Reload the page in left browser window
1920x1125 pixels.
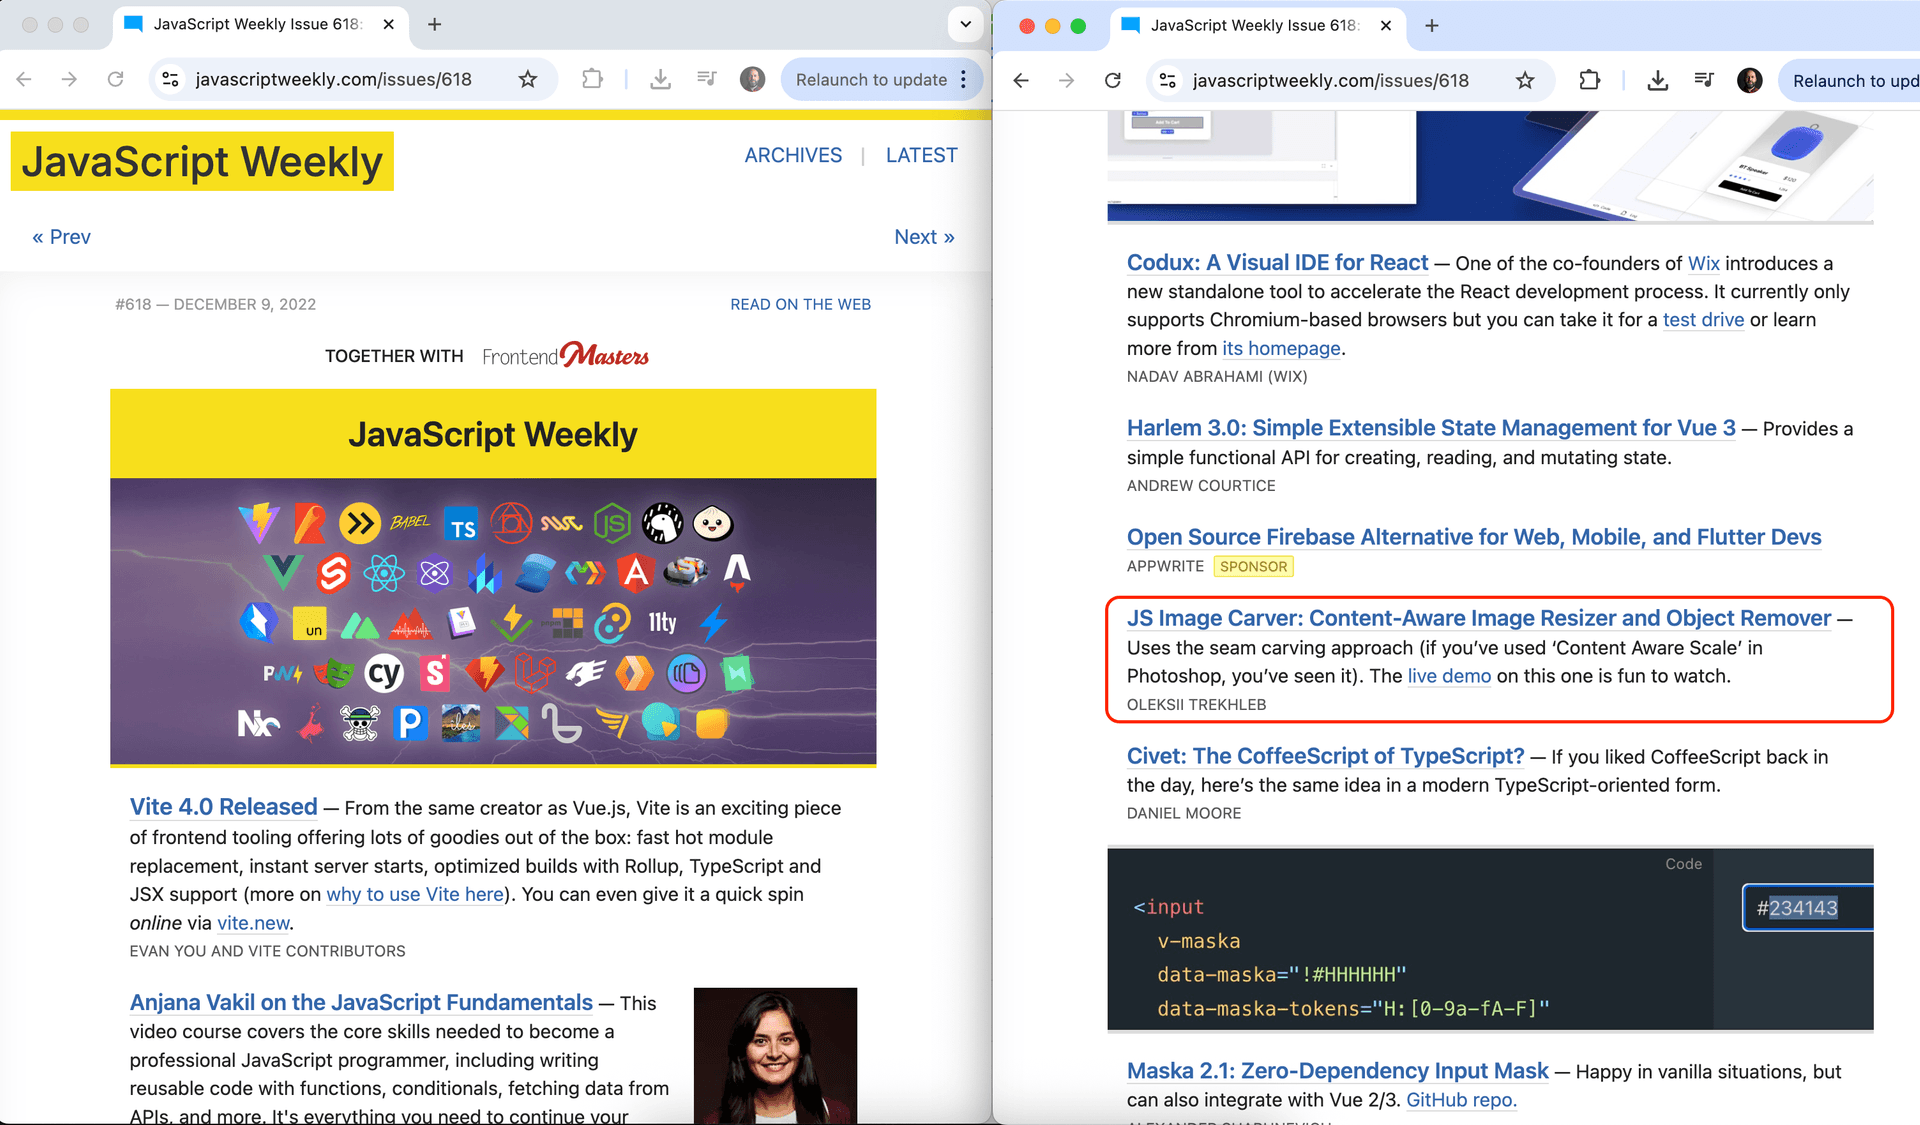point(115,79)
